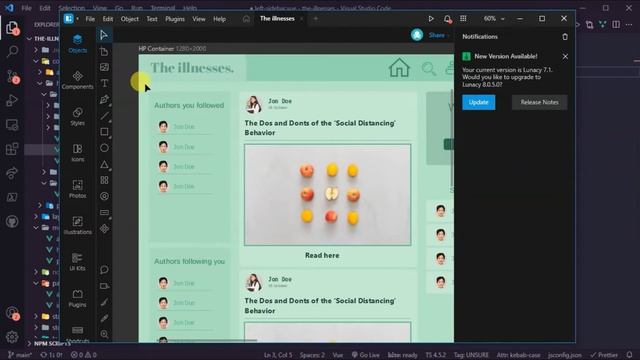Open GitHub view in VS Code activity bar
The image size is (640, 360).
point(12,222)
